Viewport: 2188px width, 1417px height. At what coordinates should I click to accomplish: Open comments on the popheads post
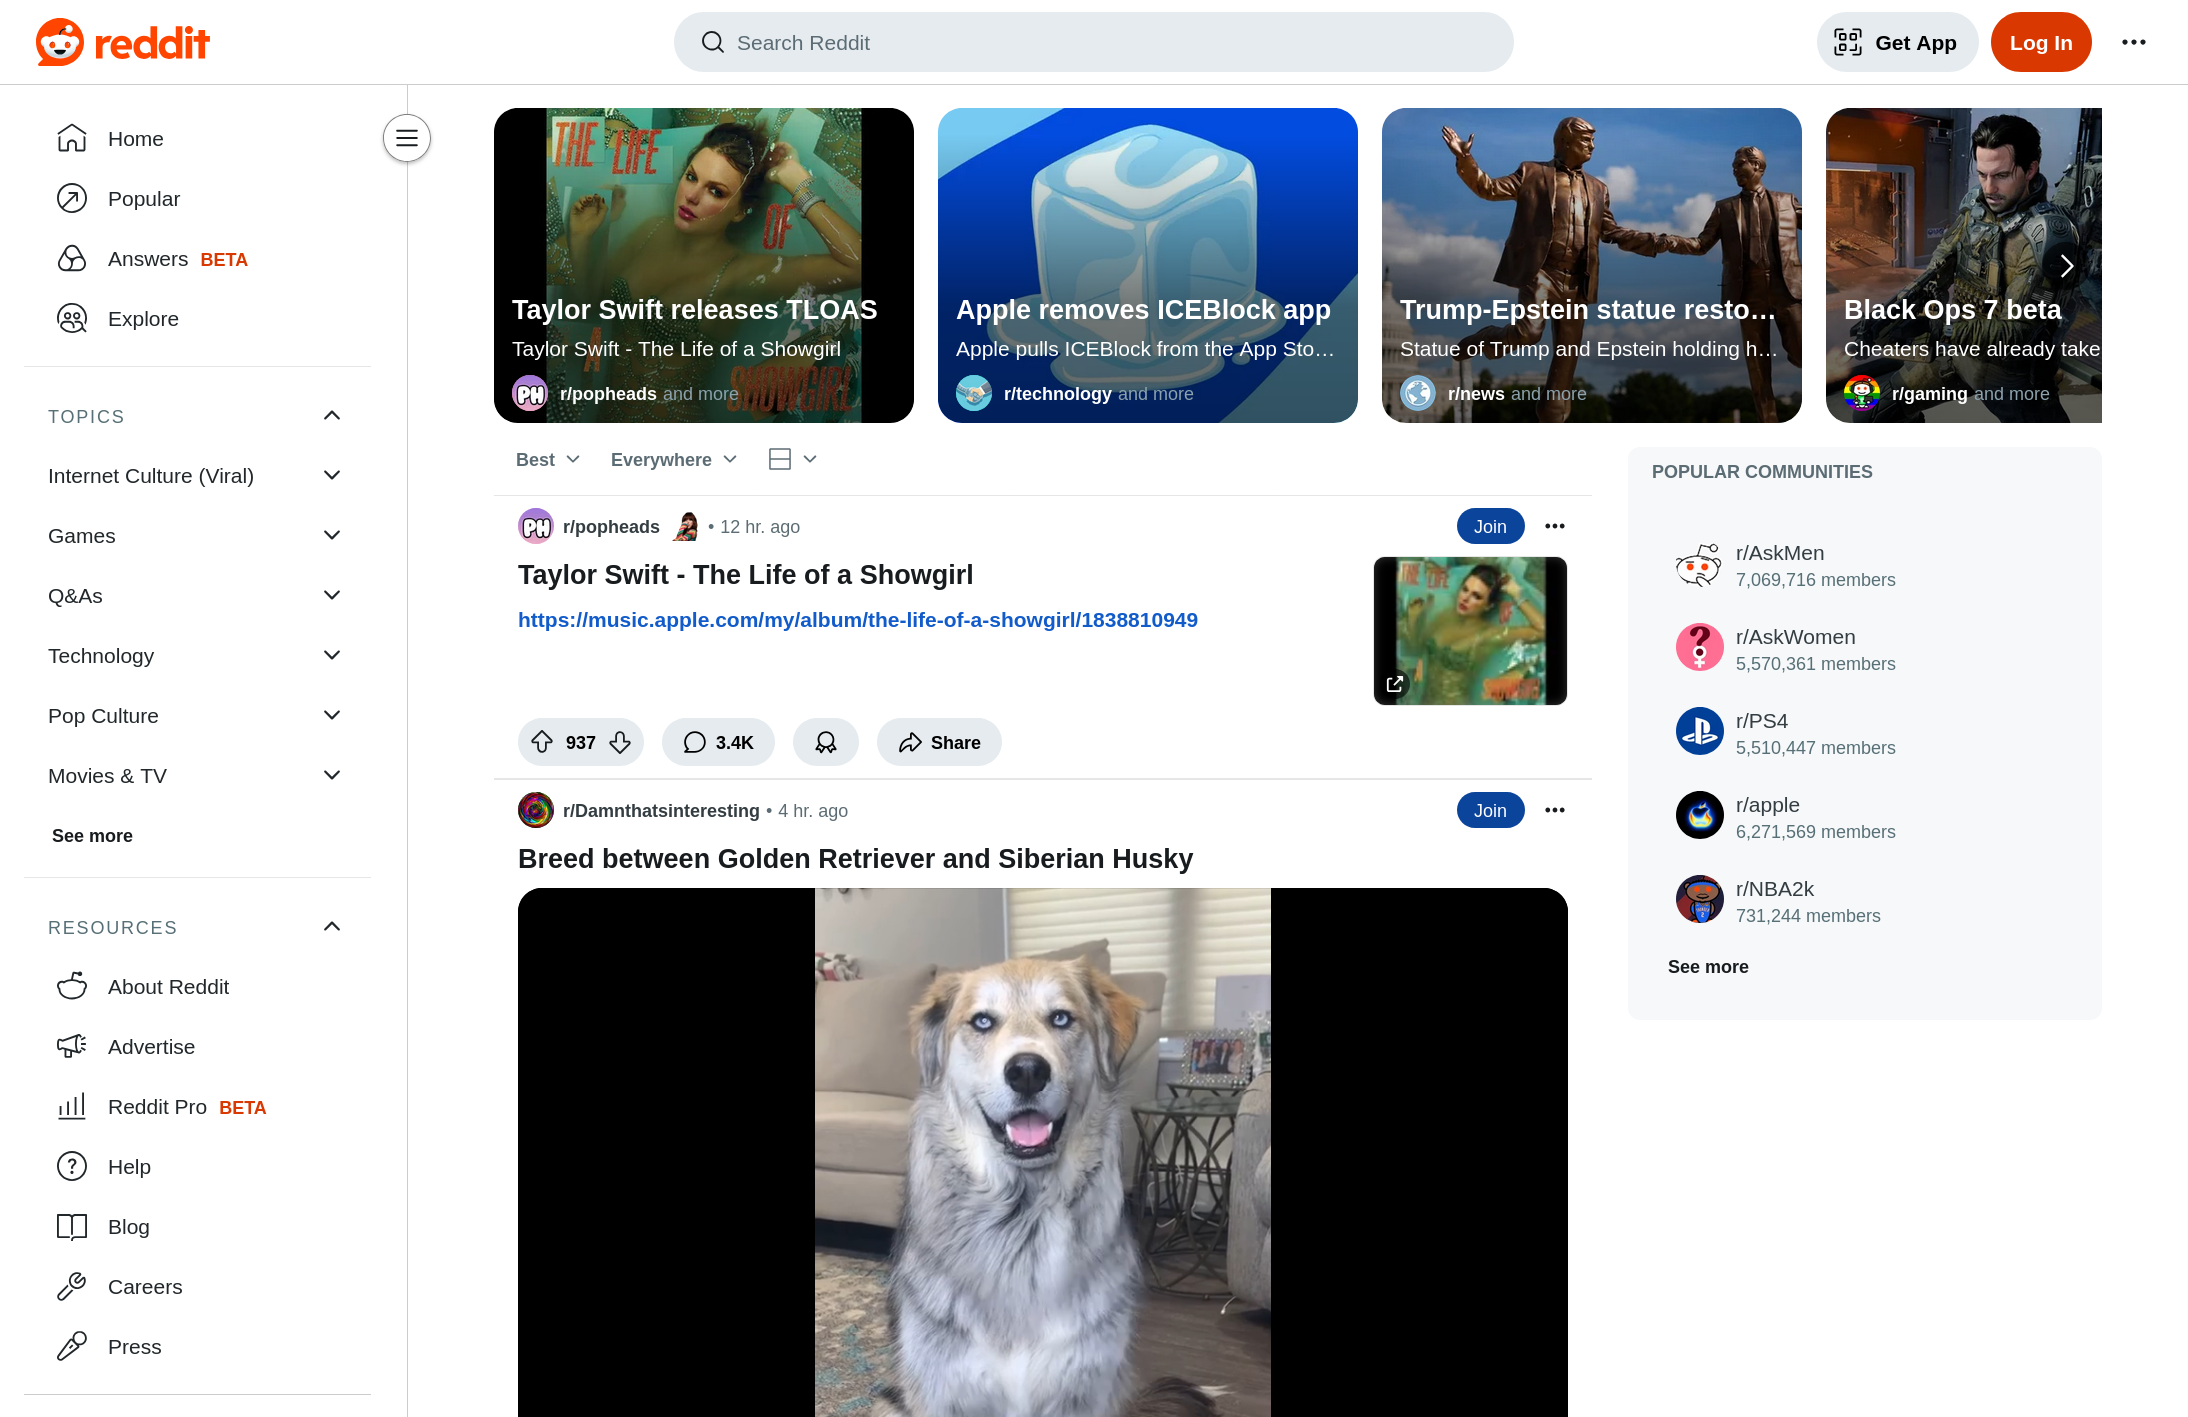click(718, 742)
